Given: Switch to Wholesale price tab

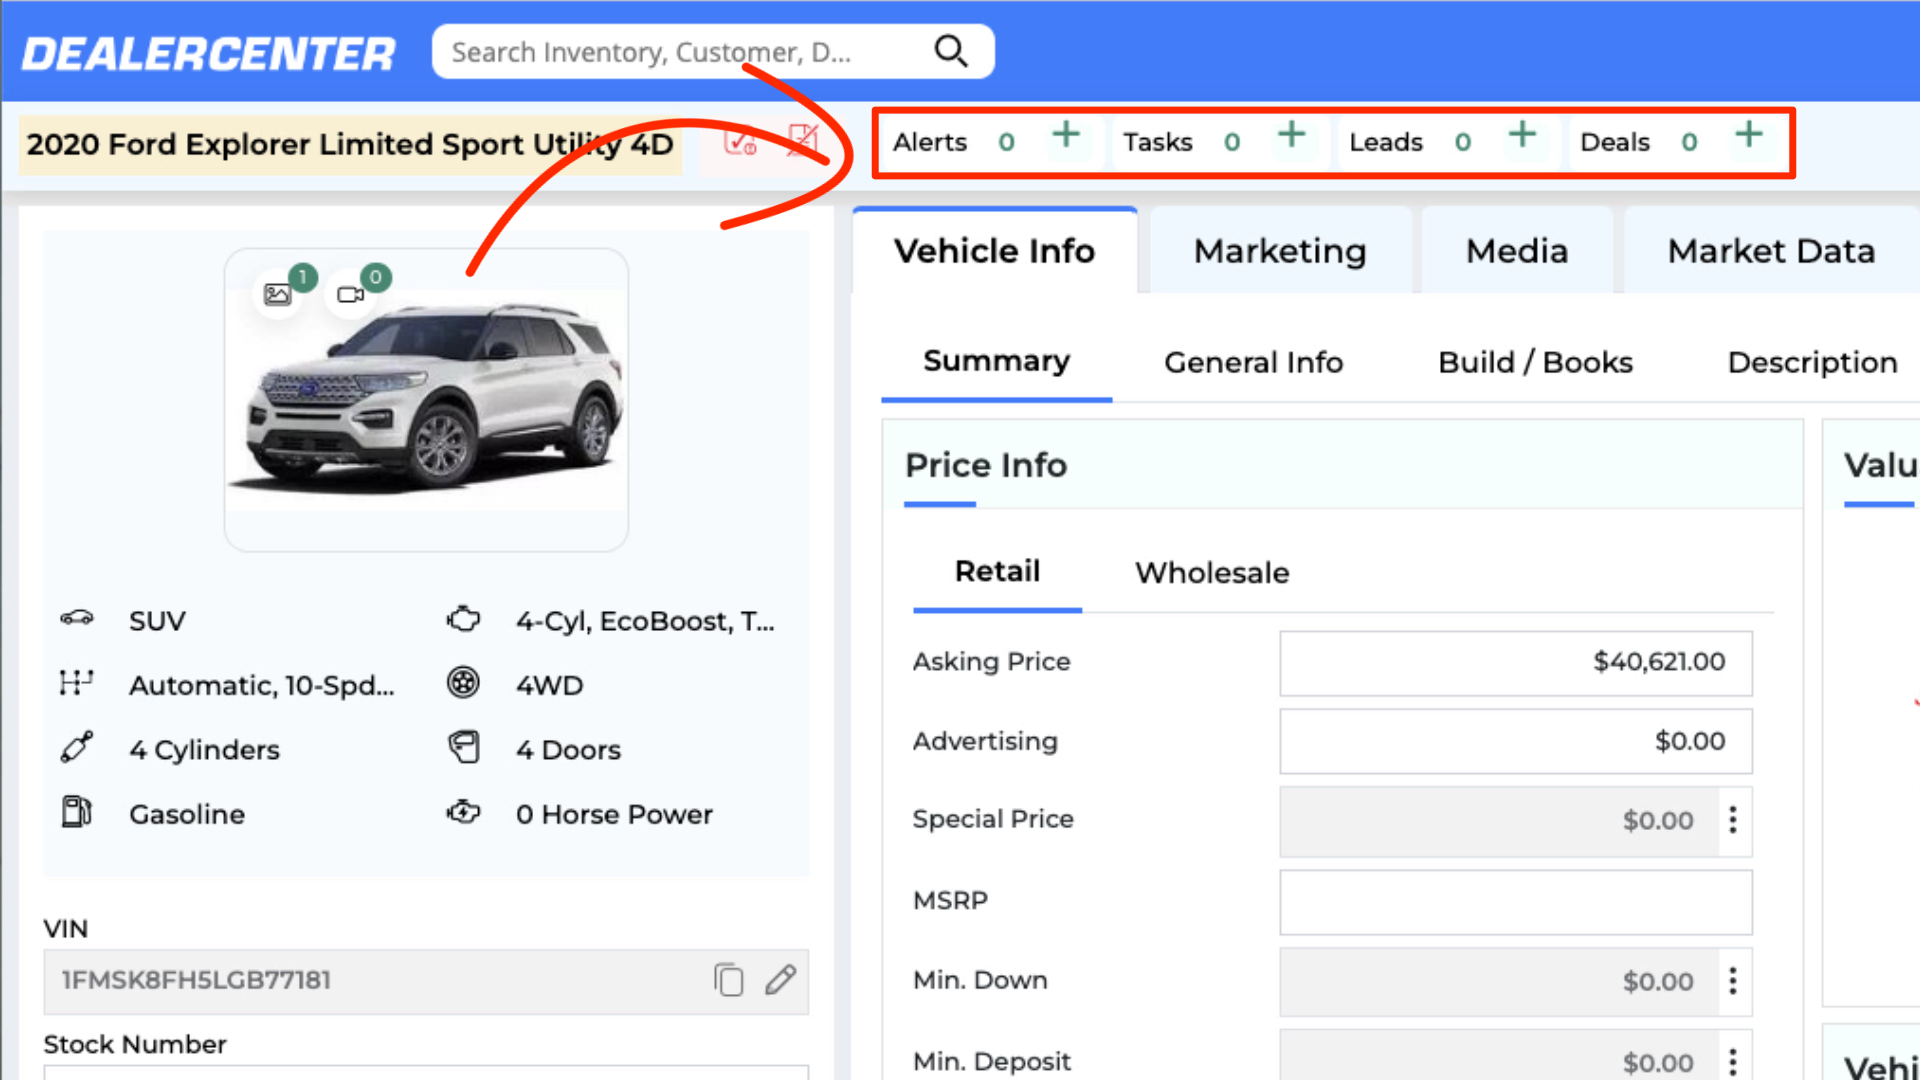Looking at the screenshot, I should (1212, 573).
